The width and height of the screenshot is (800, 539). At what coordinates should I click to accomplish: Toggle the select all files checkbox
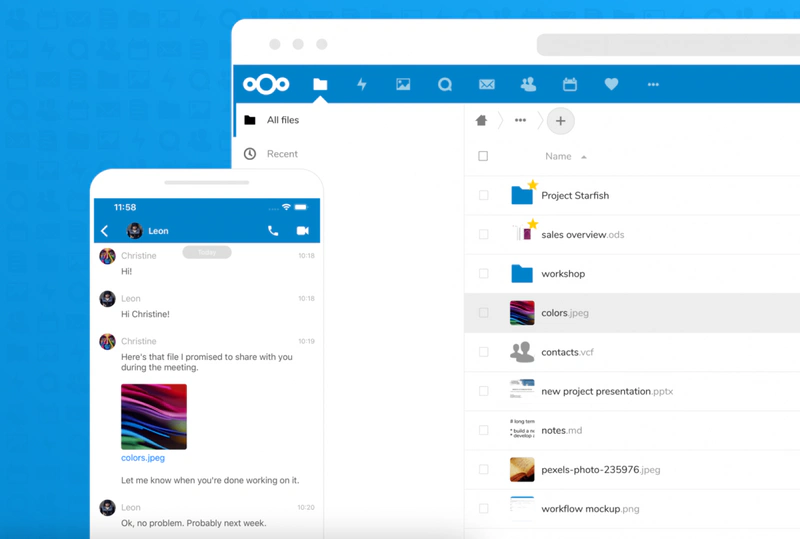coord(483,156)
